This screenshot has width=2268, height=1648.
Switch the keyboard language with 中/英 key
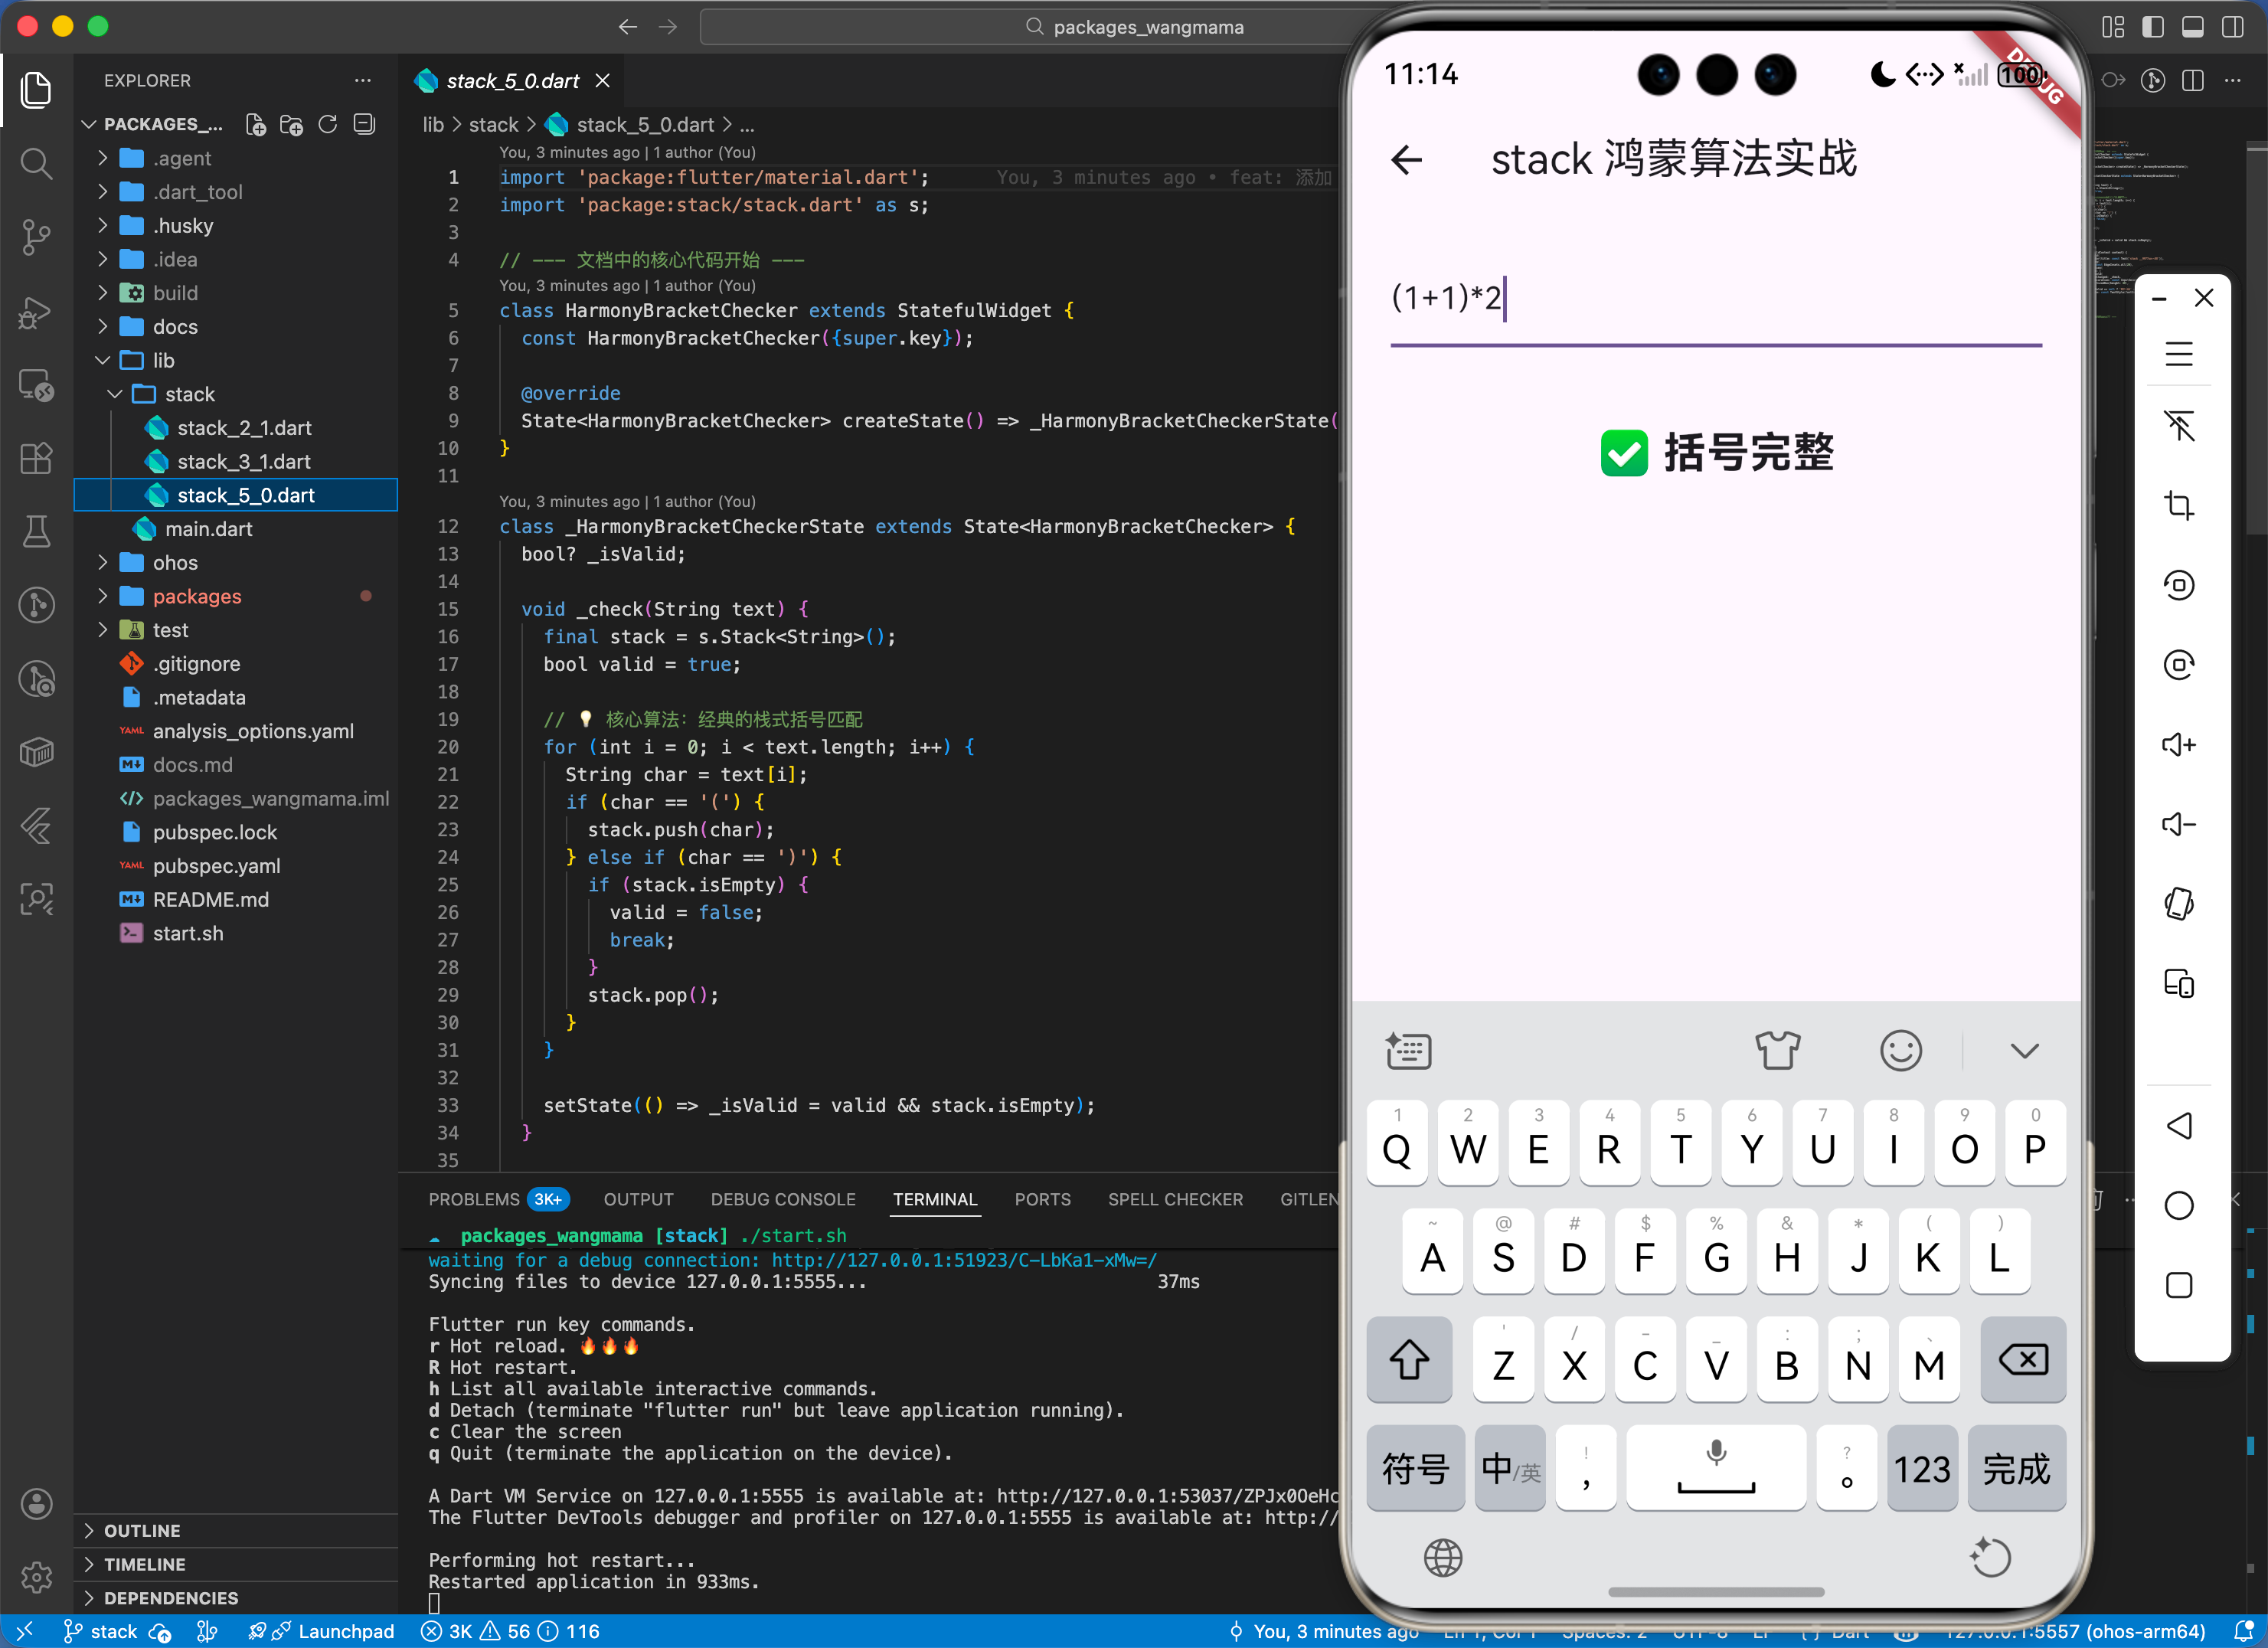(1509, 1469)
